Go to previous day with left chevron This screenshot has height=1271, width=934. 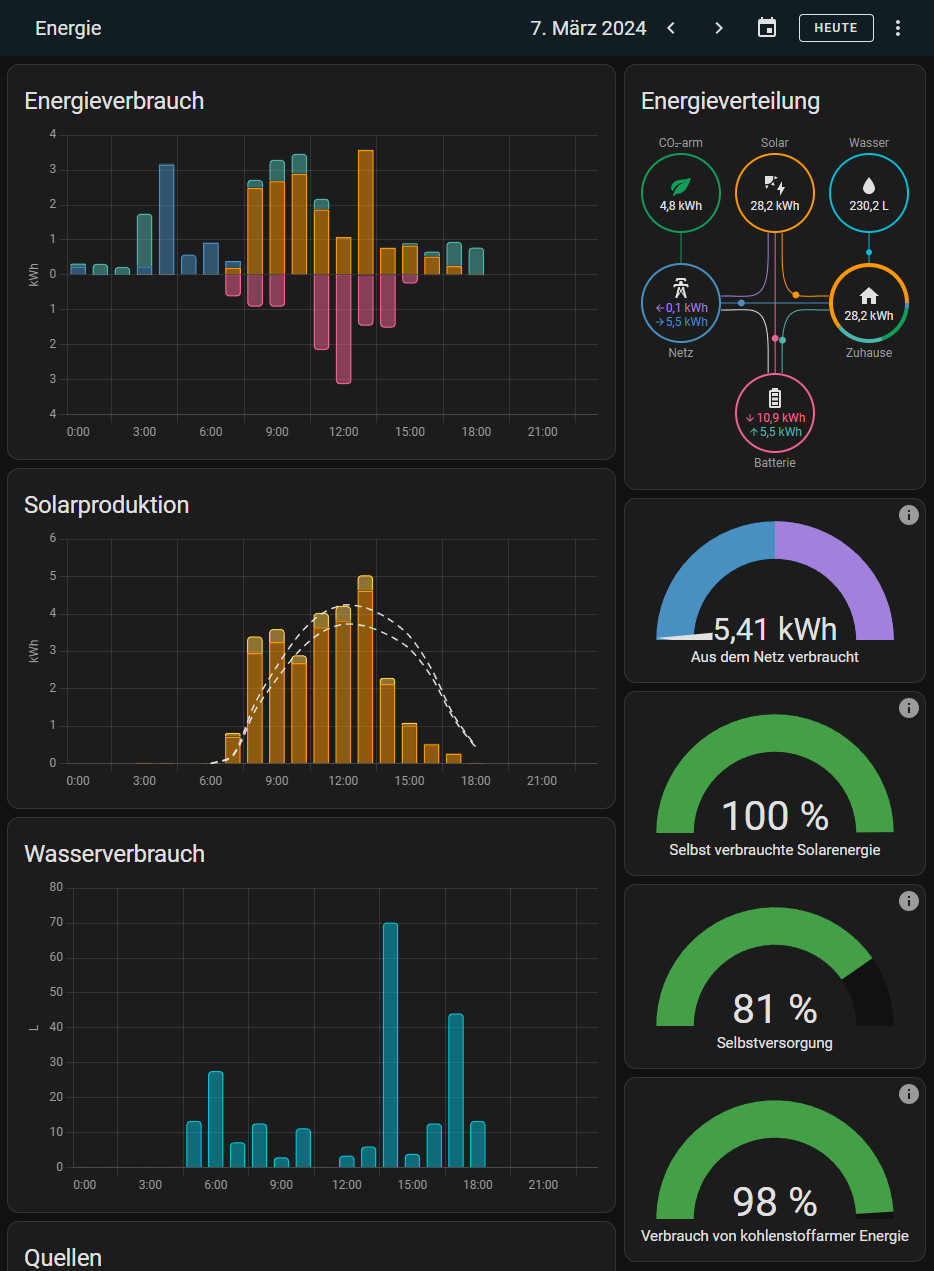click(671, 28)
